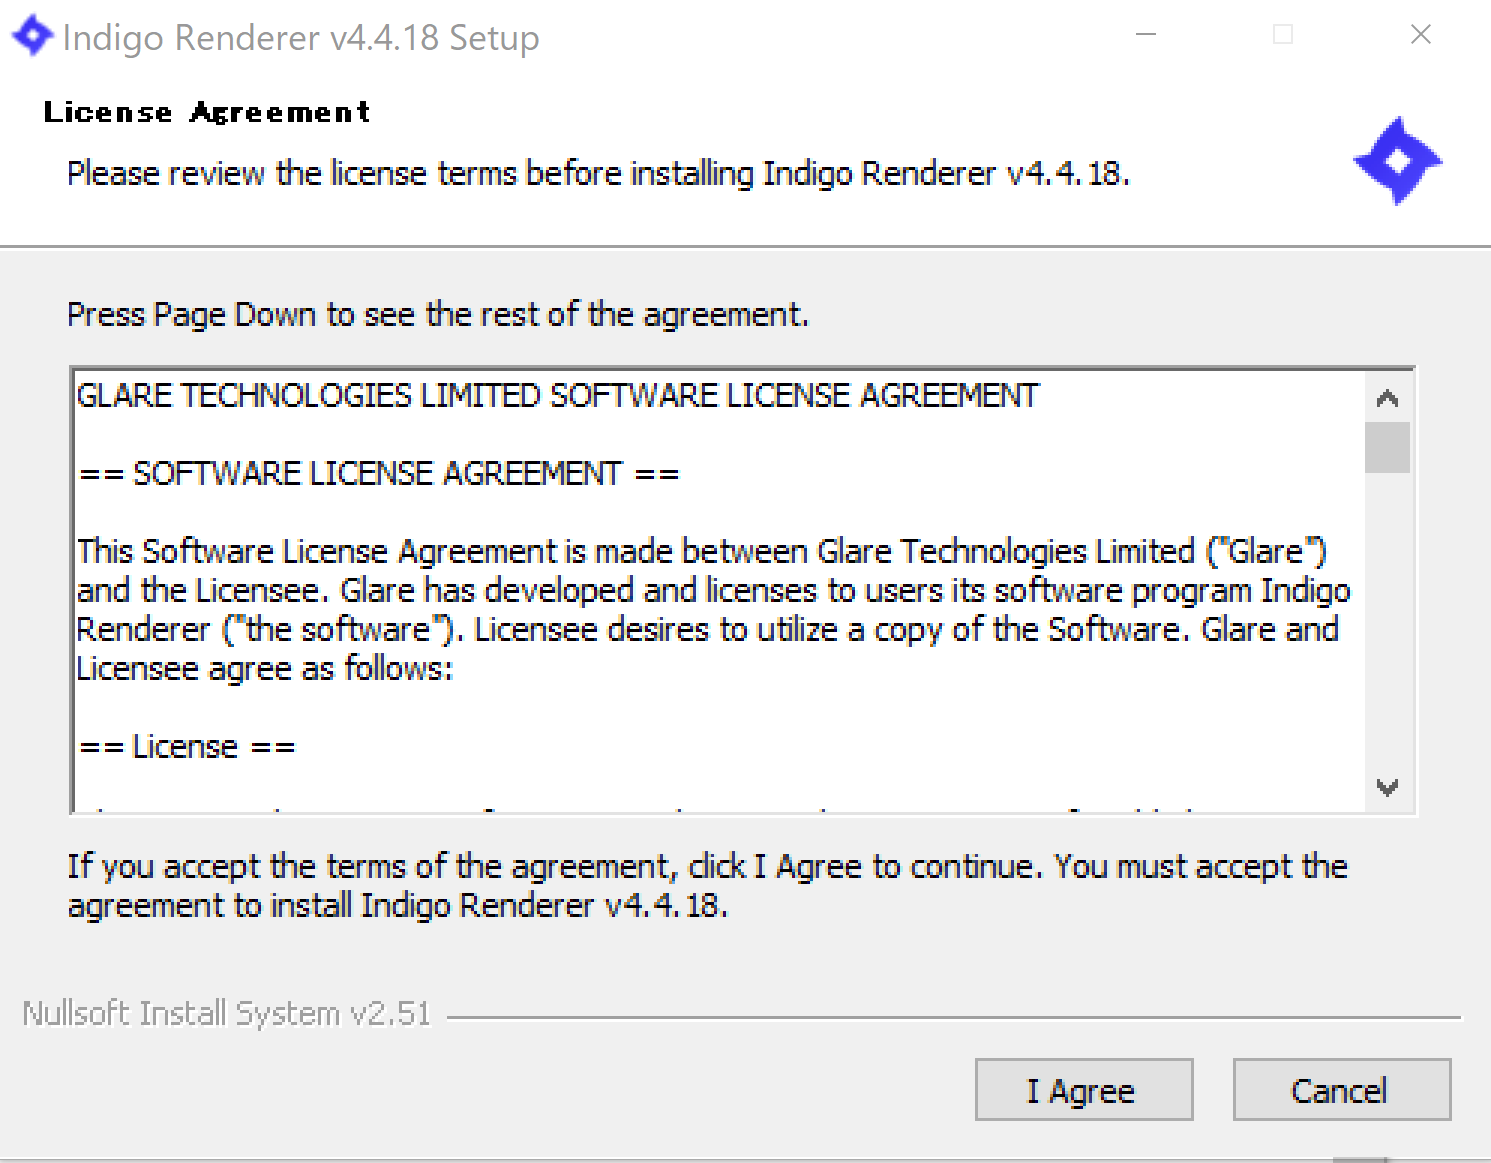This screenshot has height=1163, width=1491.
Task: Click the License Agreement heading
Action: pos(207,112)
